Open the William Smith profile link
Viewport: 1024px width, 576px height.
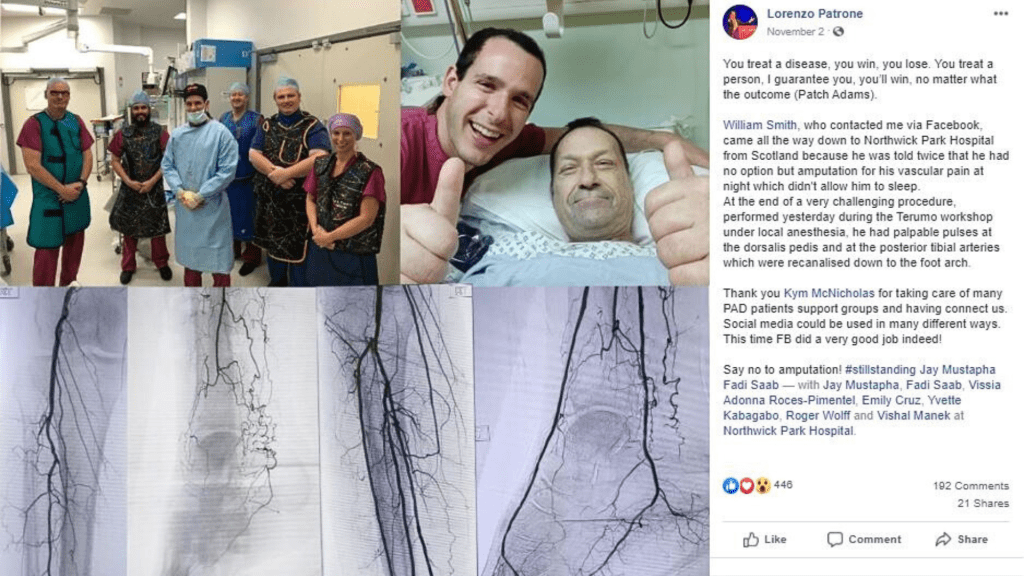tap(760, 125)
